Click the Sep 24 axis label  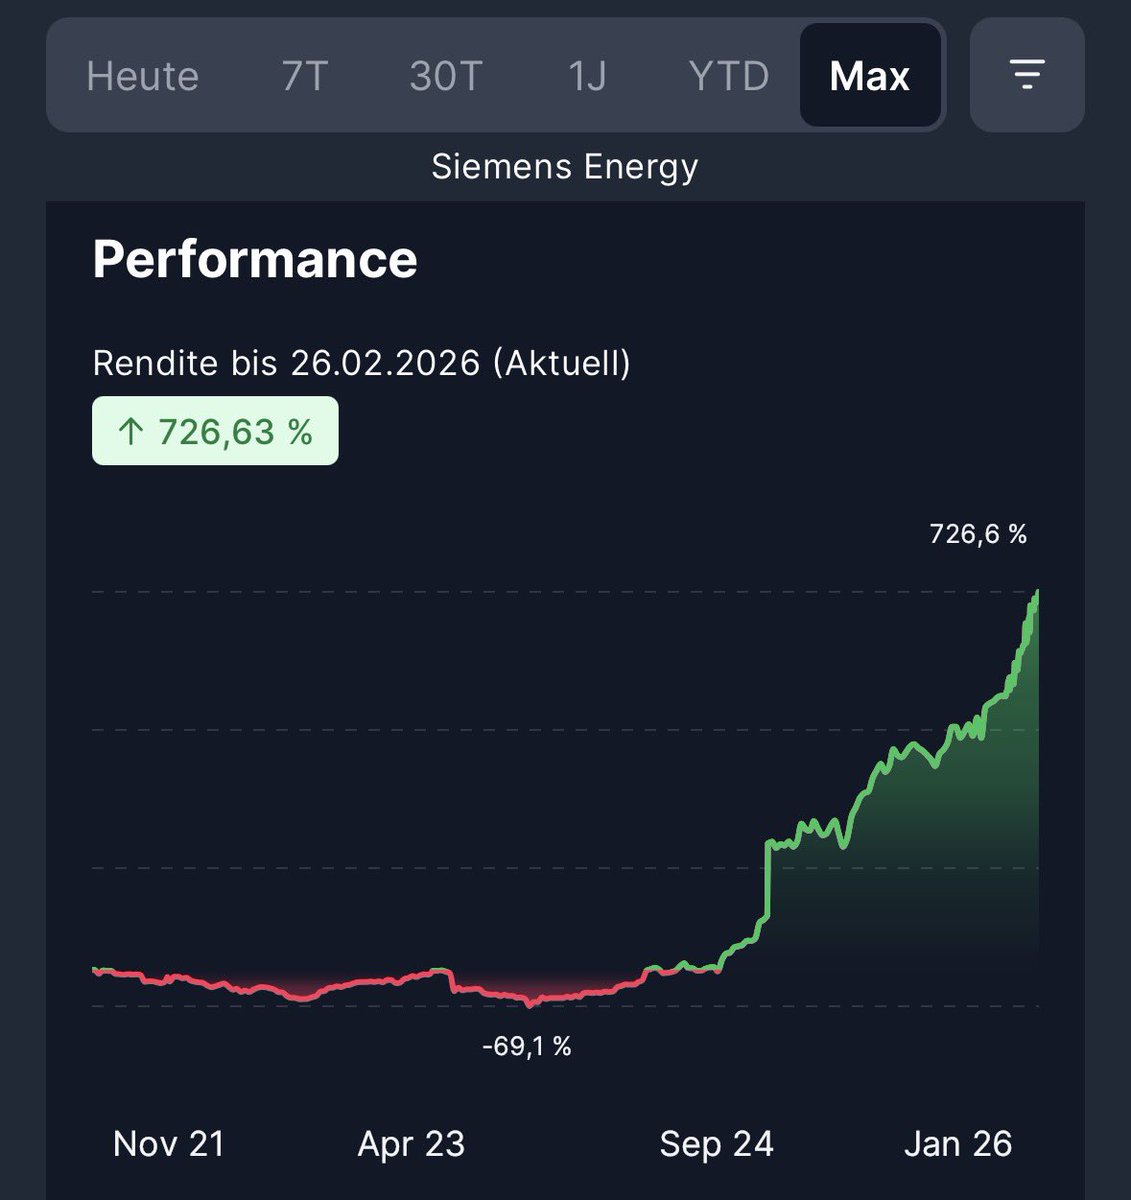716,1143
